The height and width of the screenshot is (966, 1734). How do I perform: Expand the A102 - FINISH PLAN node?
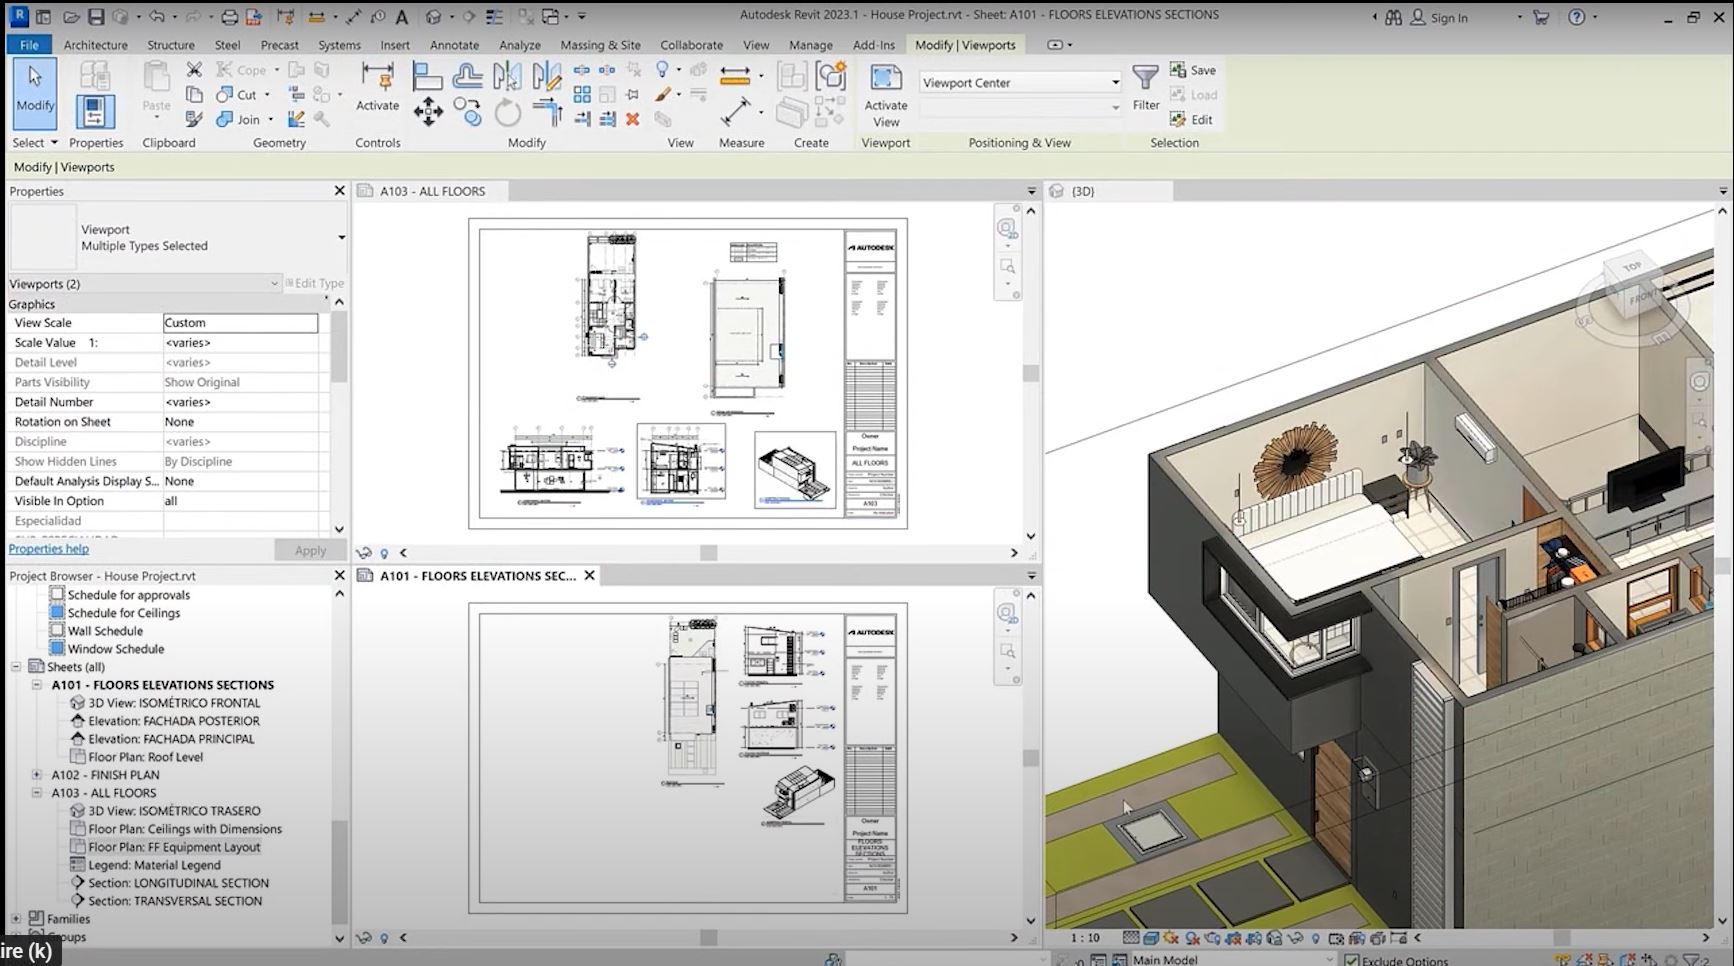37,775
